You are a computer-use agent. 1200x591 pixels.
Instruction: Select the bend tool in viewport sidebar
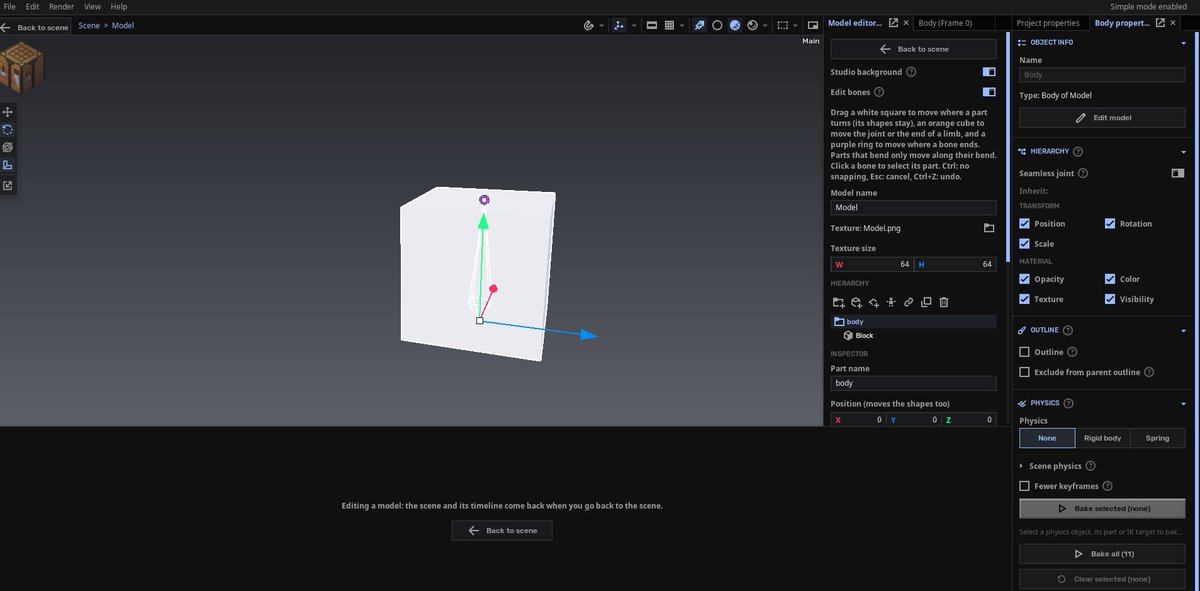[x=8, y=165]
